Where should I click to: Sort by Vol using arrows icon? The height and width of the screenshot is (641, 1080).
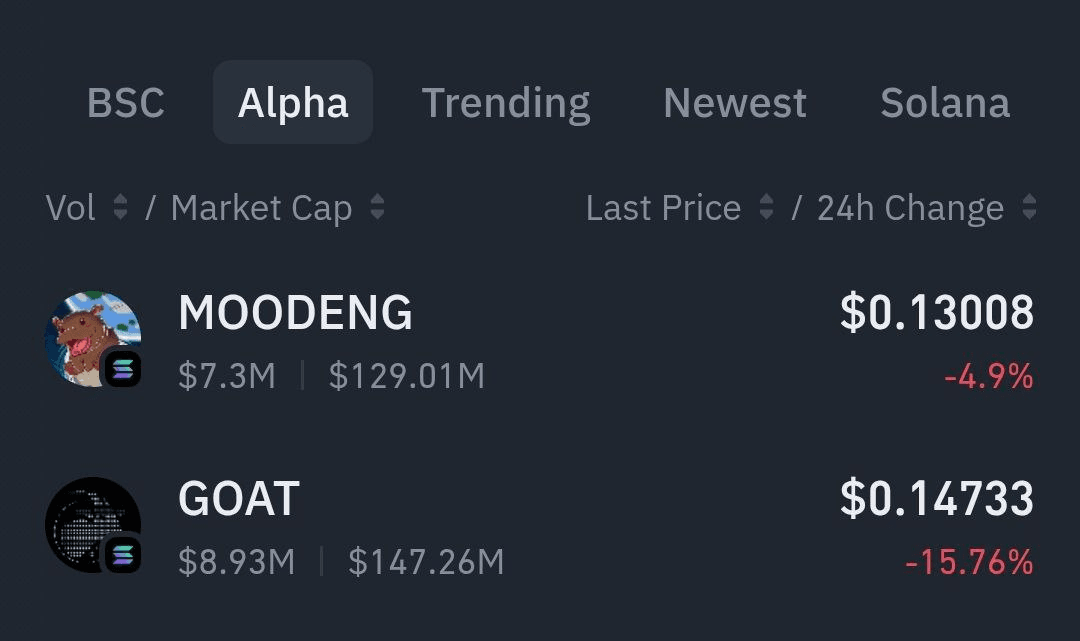120,207
